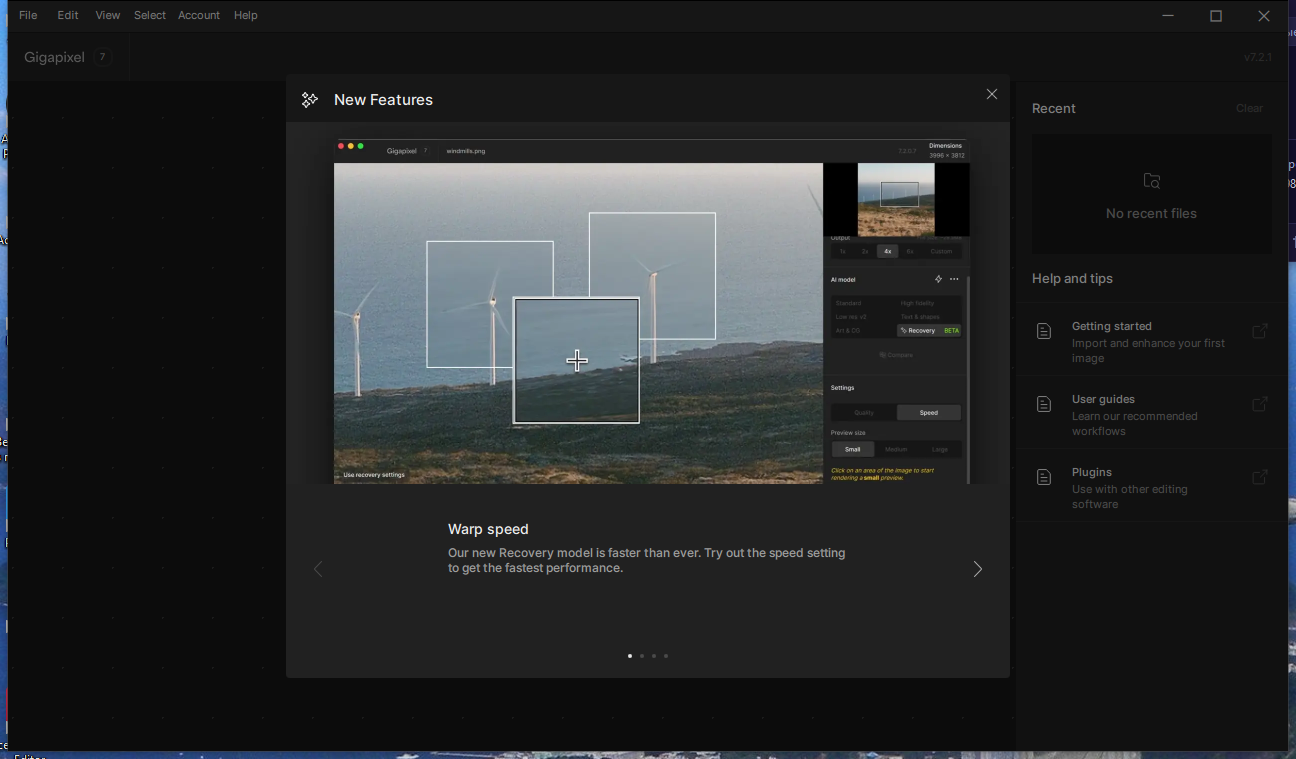This screenshot has width=1296, height=759.
Task: Open external link icon beside User guides
Action: [1260, 404]
